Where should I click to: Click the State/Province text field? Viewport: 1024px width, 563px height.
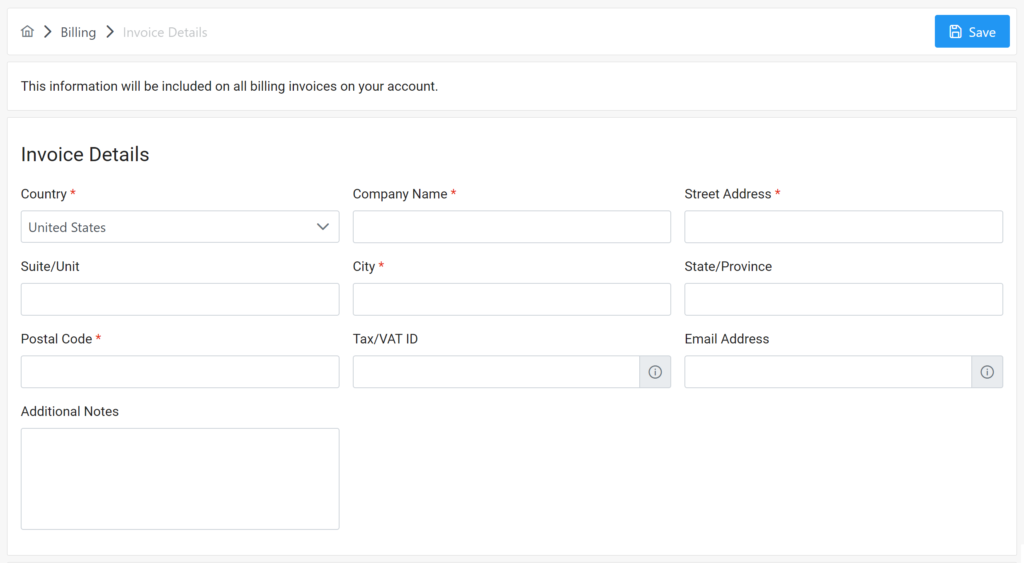[x=843, y=299]
